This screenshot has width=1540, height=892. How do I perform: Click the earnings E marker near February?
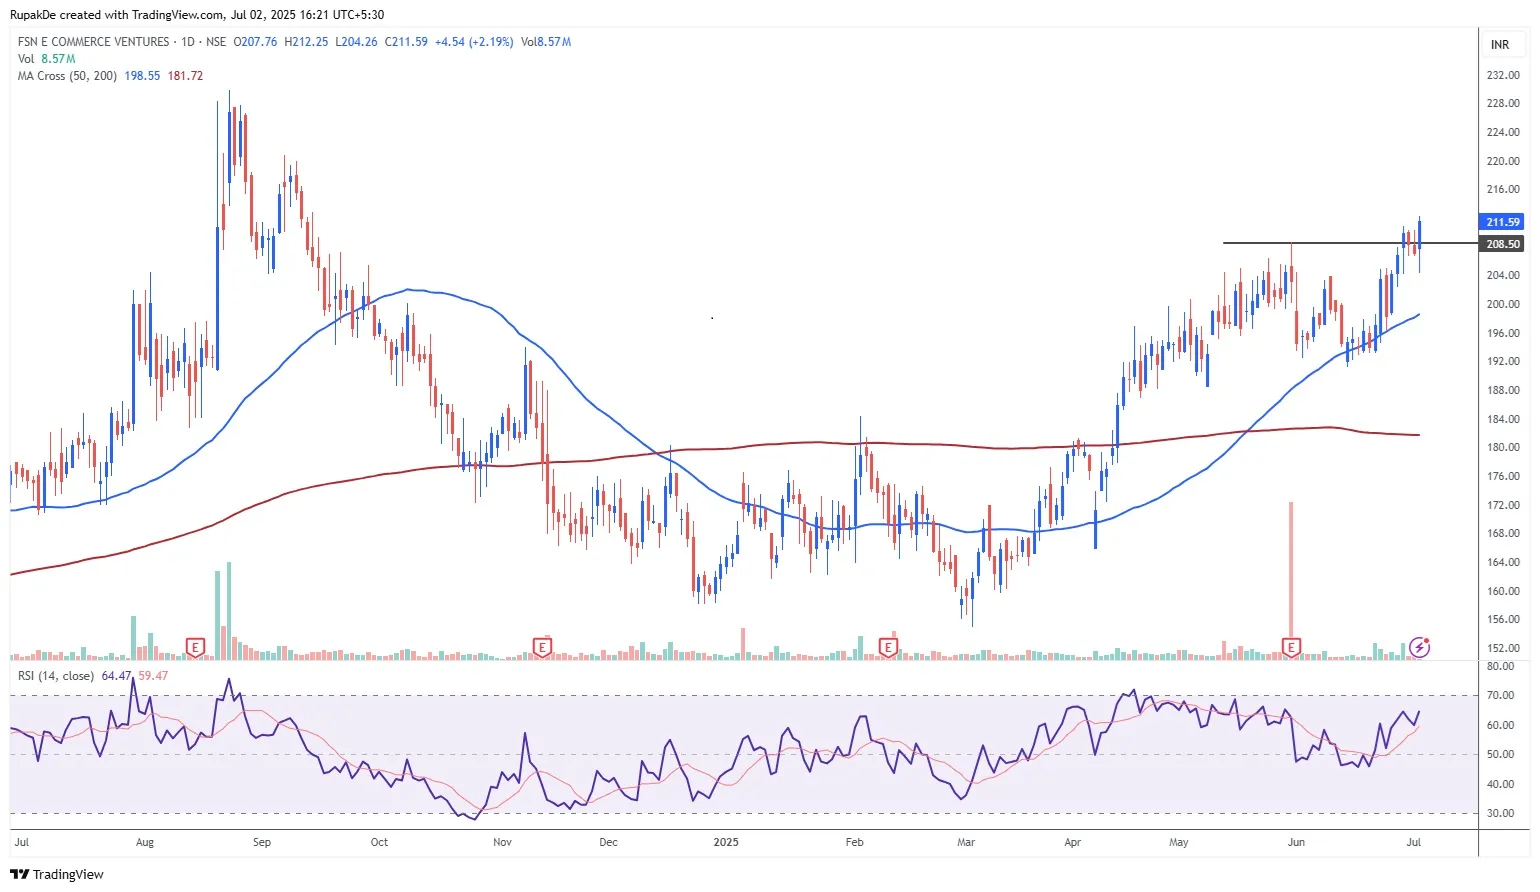point(888,648)
